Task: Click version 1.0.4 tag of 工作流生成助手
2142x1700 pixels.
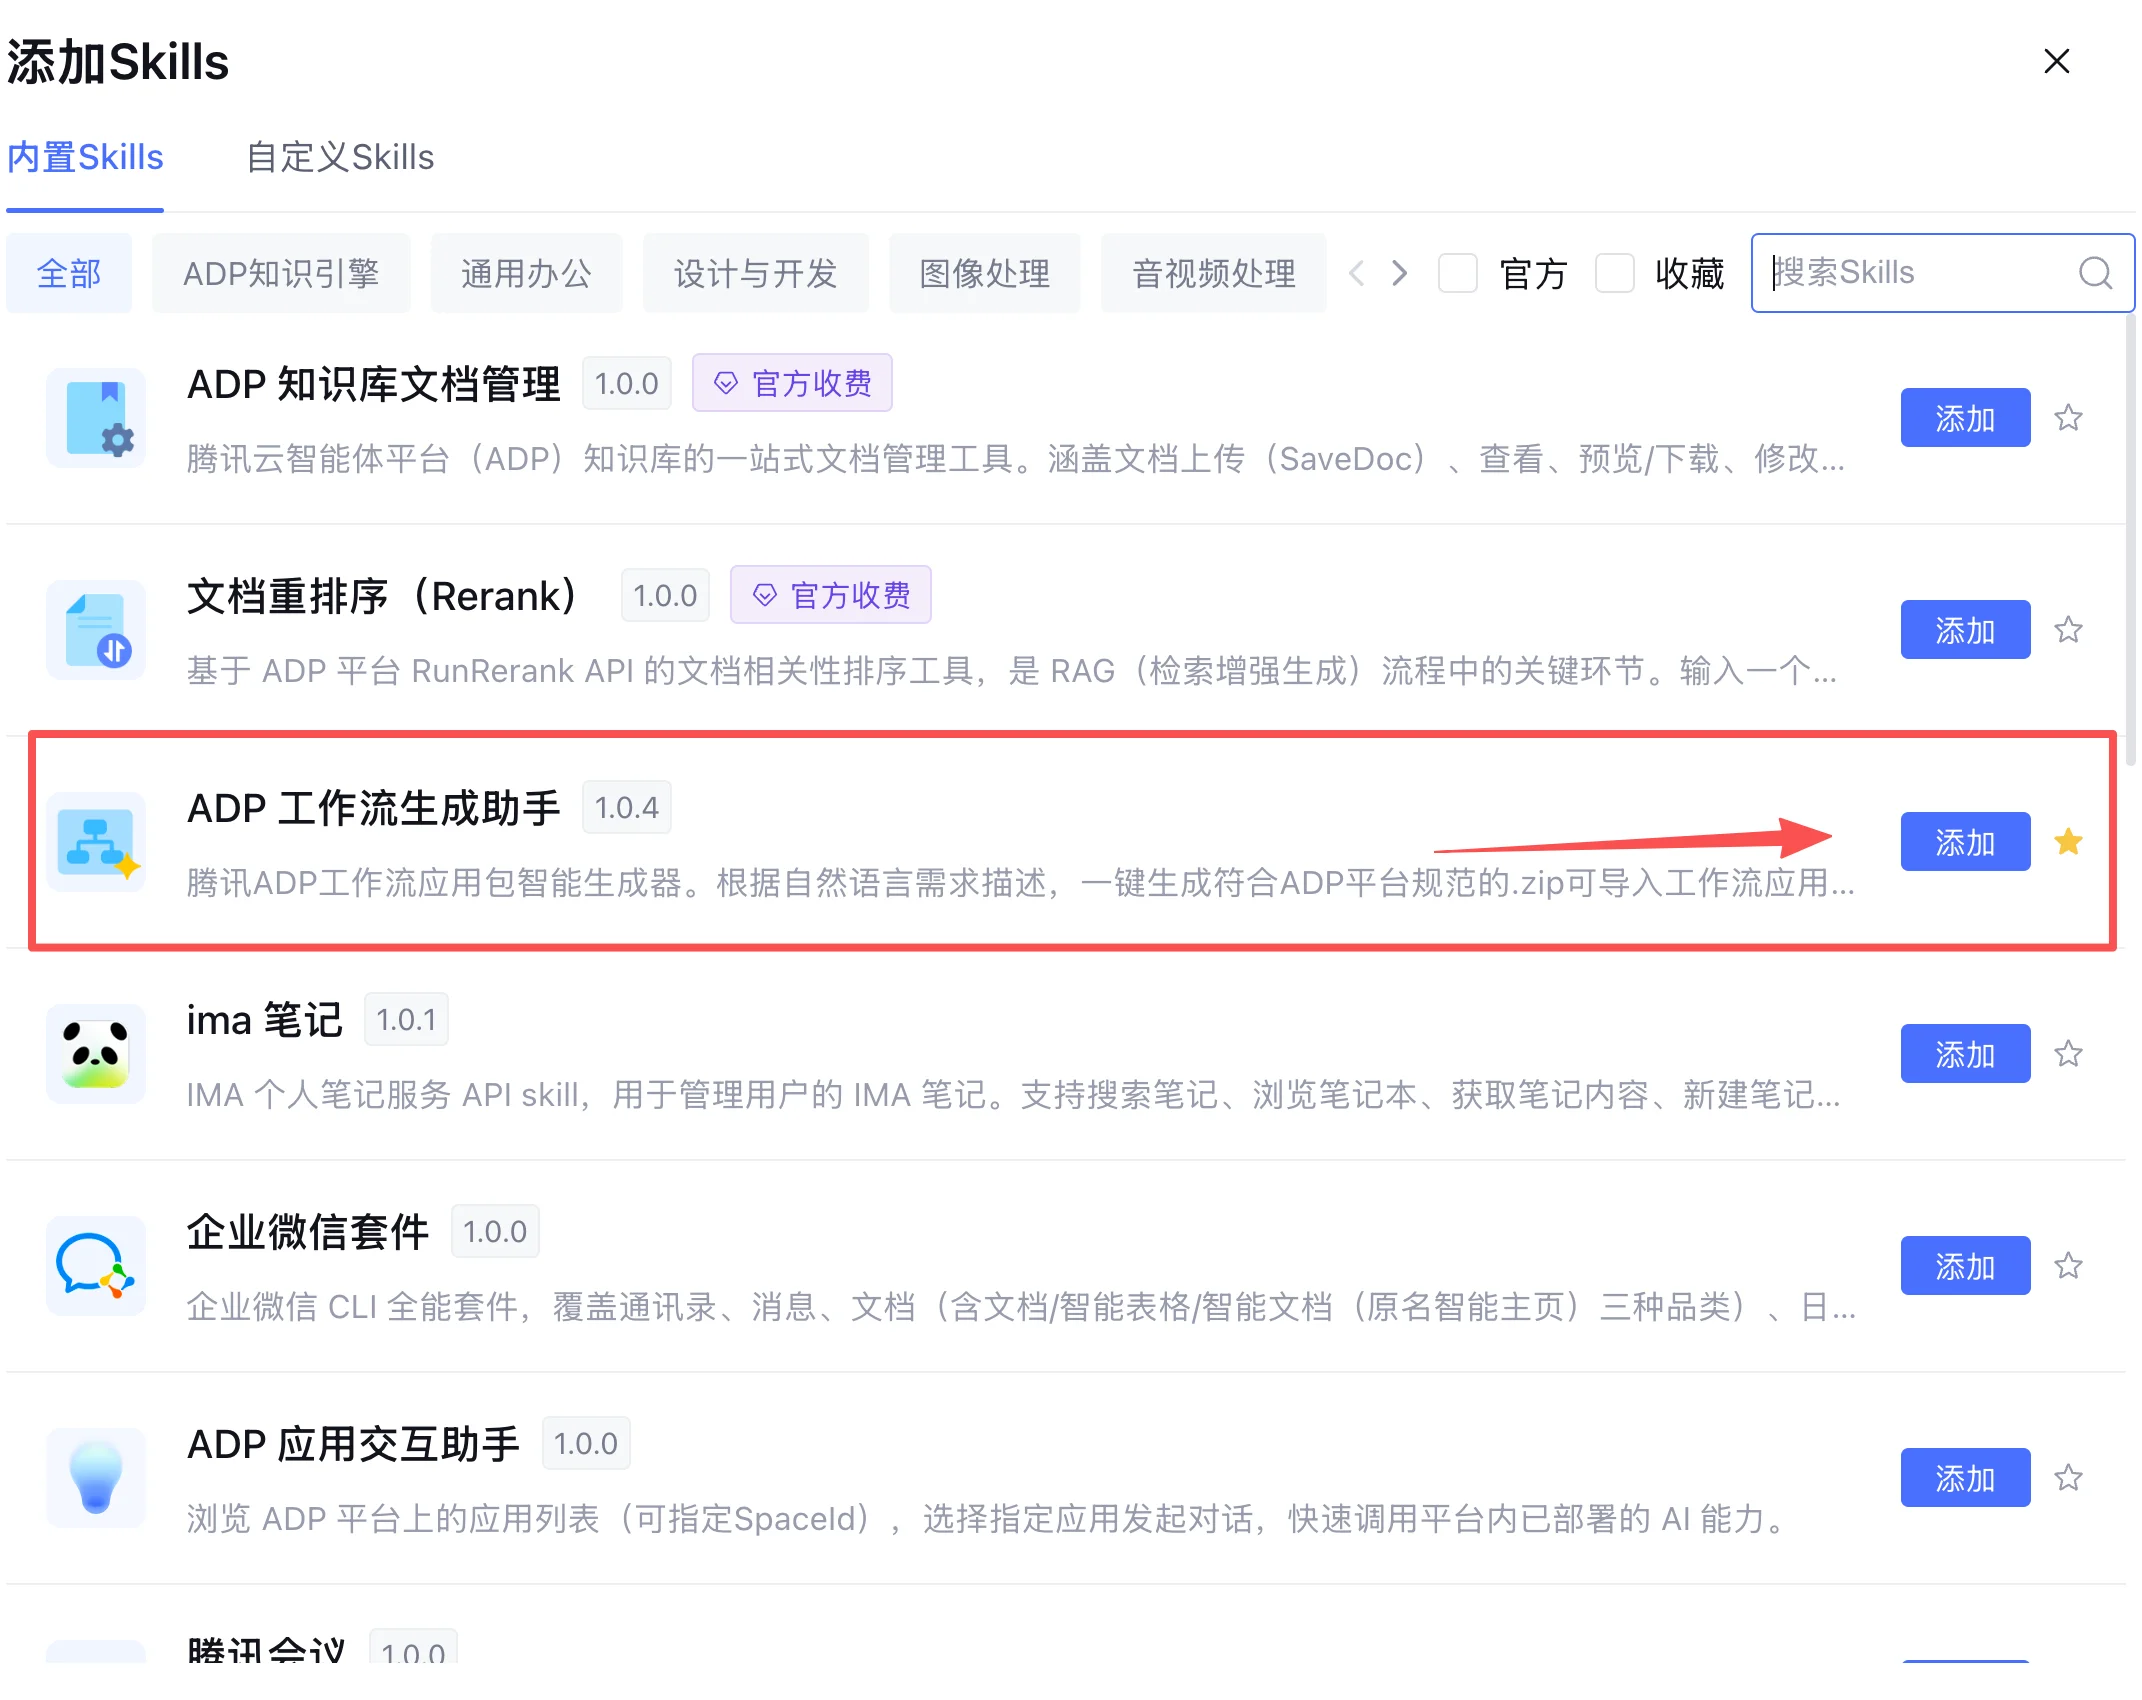Action: 627,807
